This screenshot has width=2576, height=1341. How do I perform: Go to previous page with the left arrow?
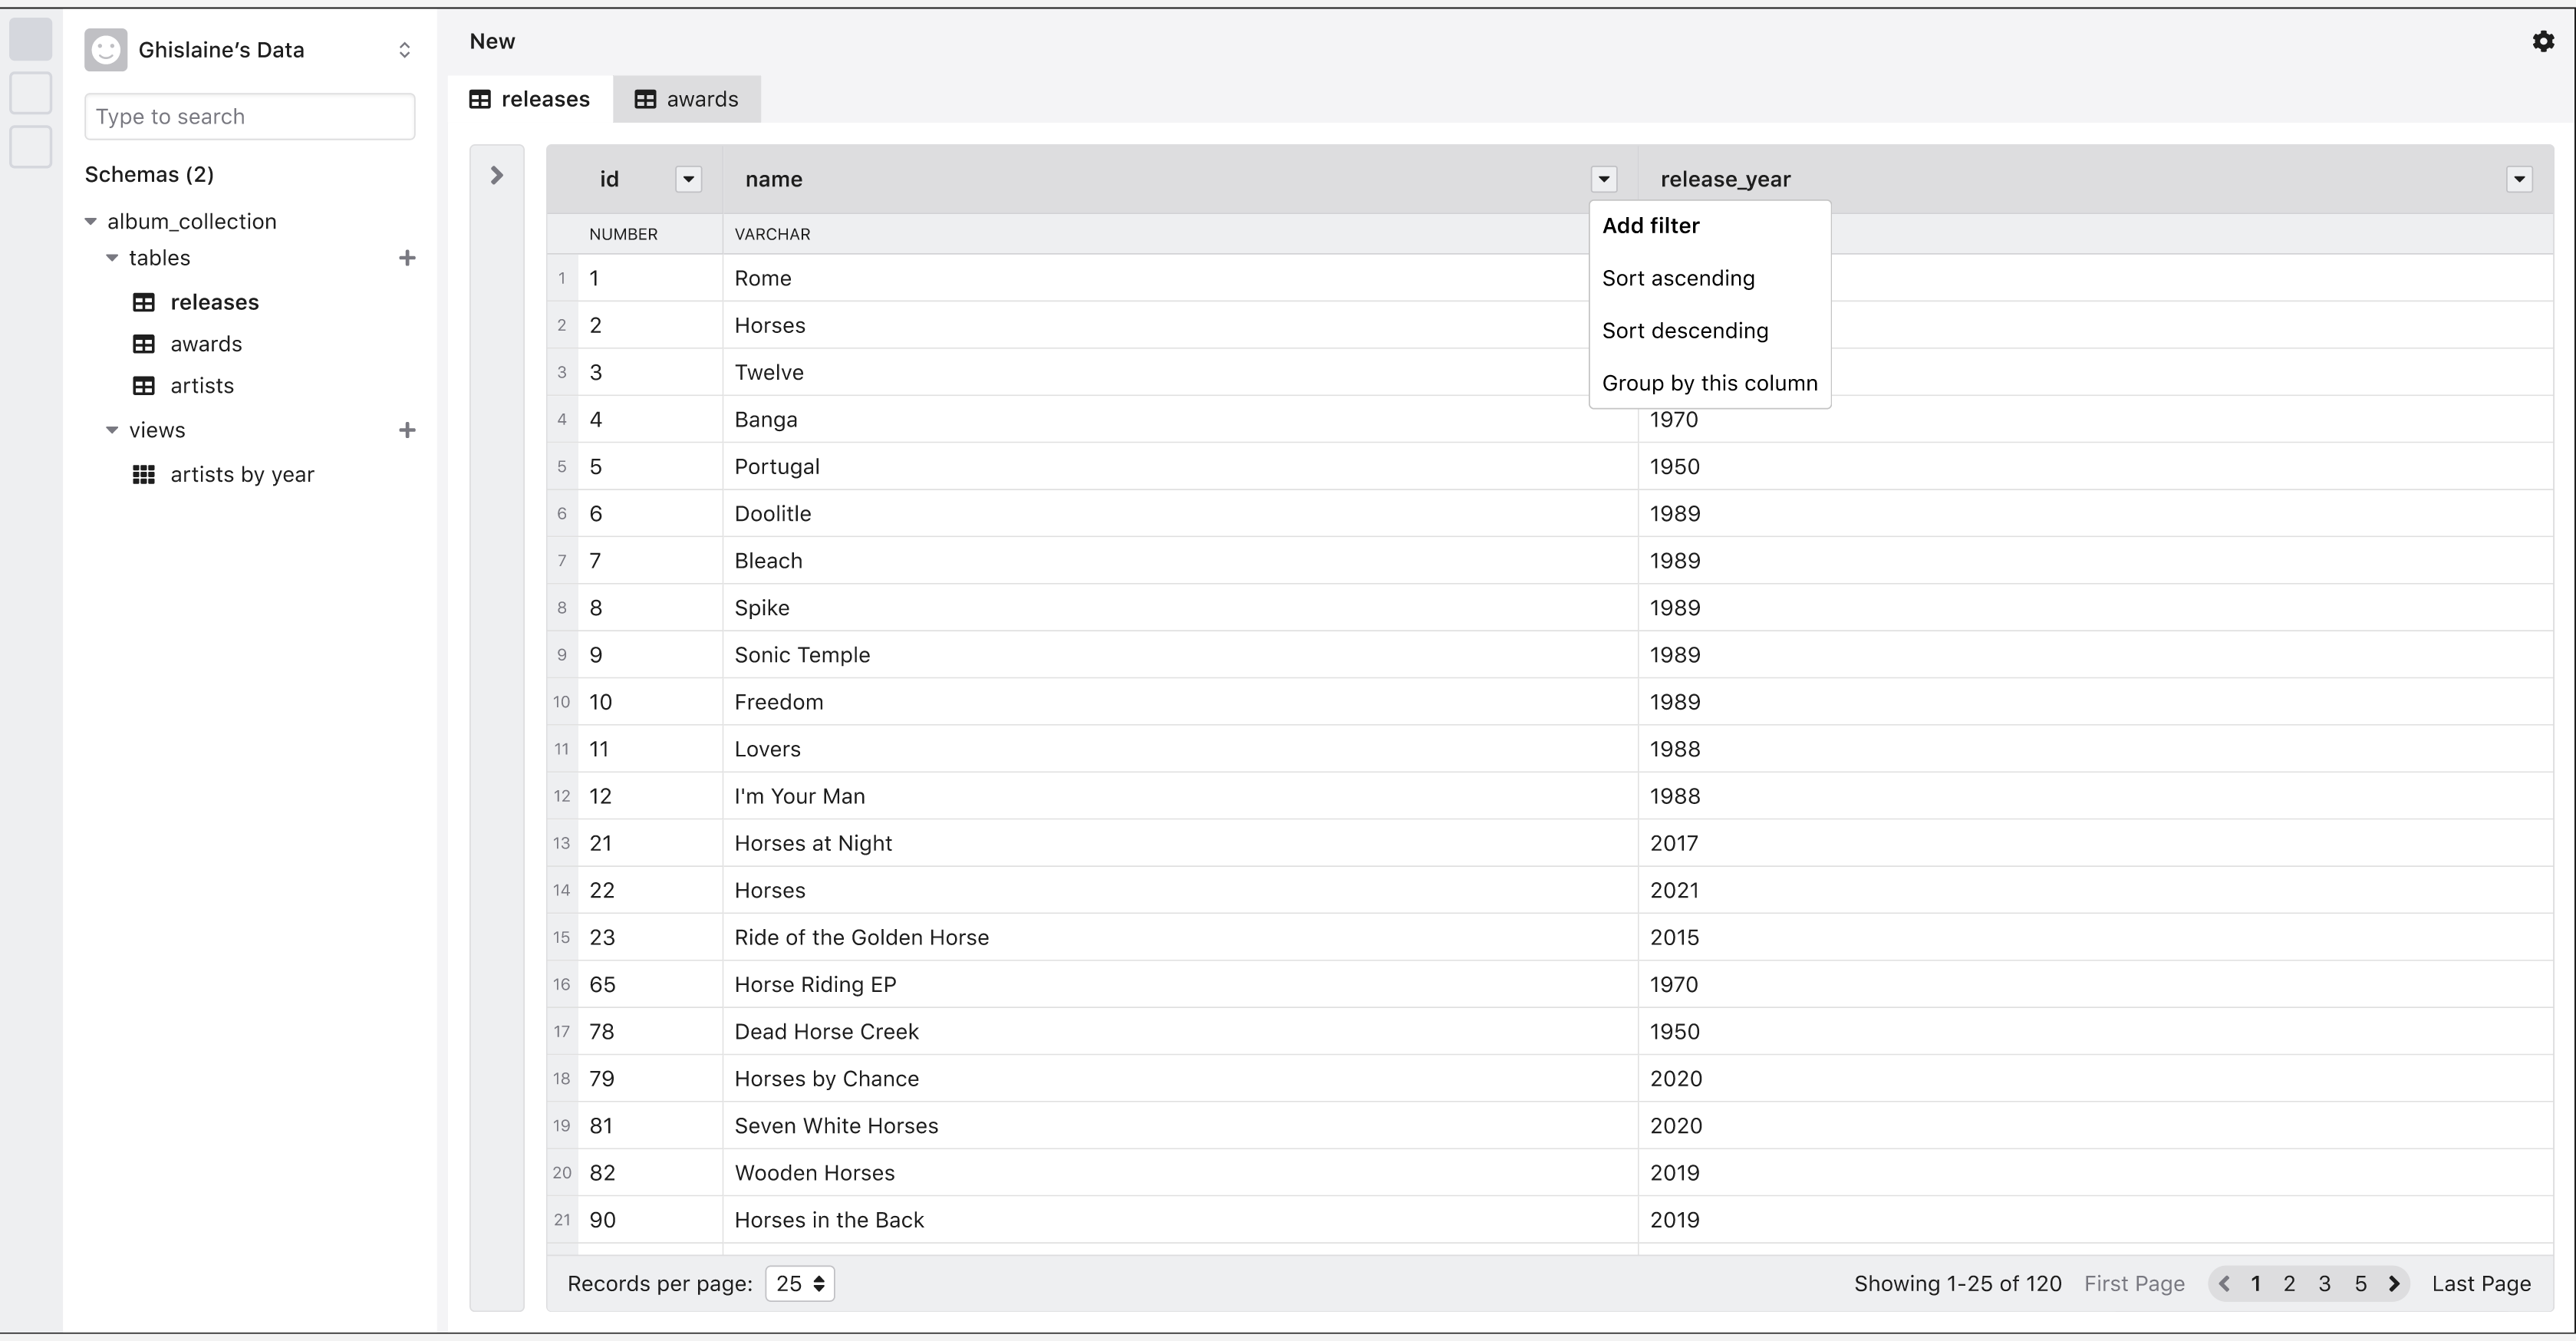tap(2224, 1284)
